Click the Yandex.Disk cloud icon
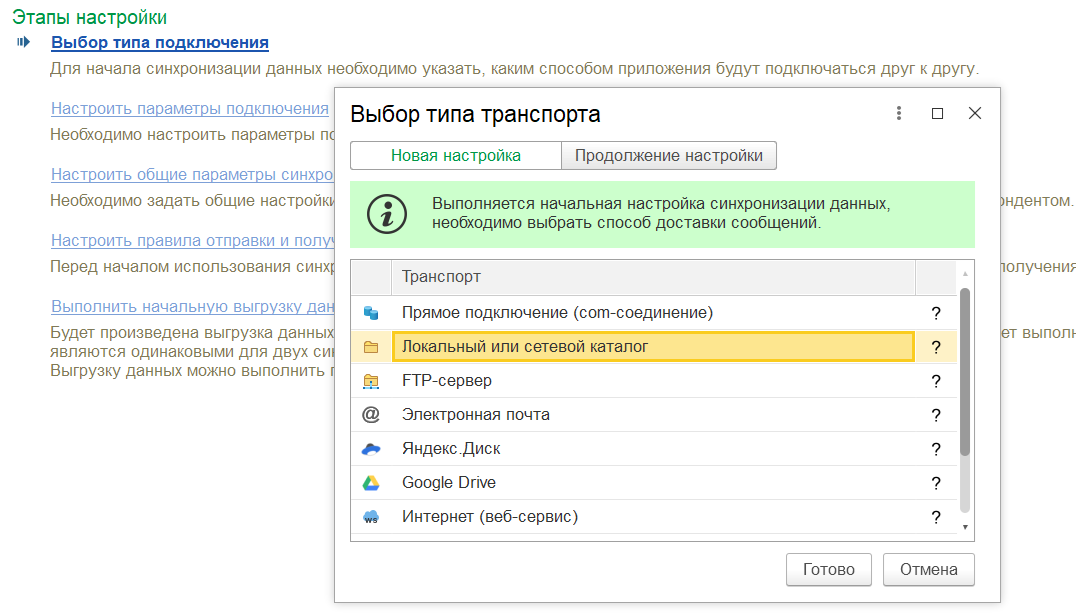Viewport: 1076px width, 616px height. click(x=371, y=449)
